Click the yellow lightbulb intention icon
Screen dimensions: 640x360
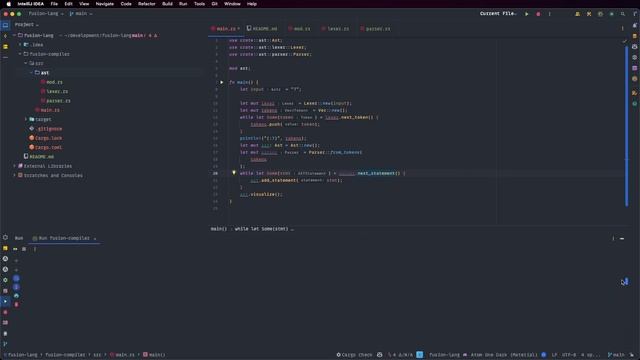tap(234, 173)
